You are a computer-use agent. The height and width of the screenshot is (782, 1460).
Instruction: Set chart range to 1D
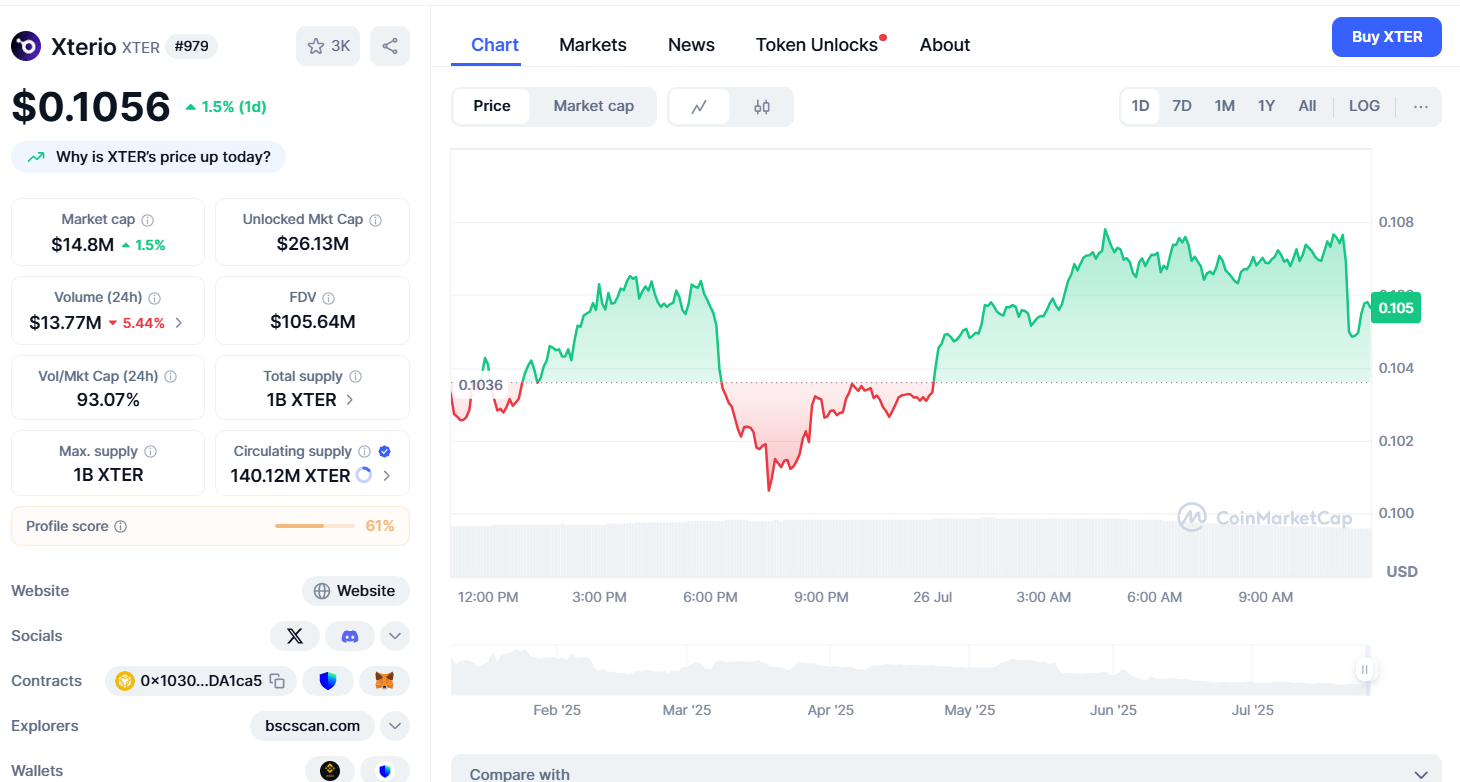tap(1140, 106)
